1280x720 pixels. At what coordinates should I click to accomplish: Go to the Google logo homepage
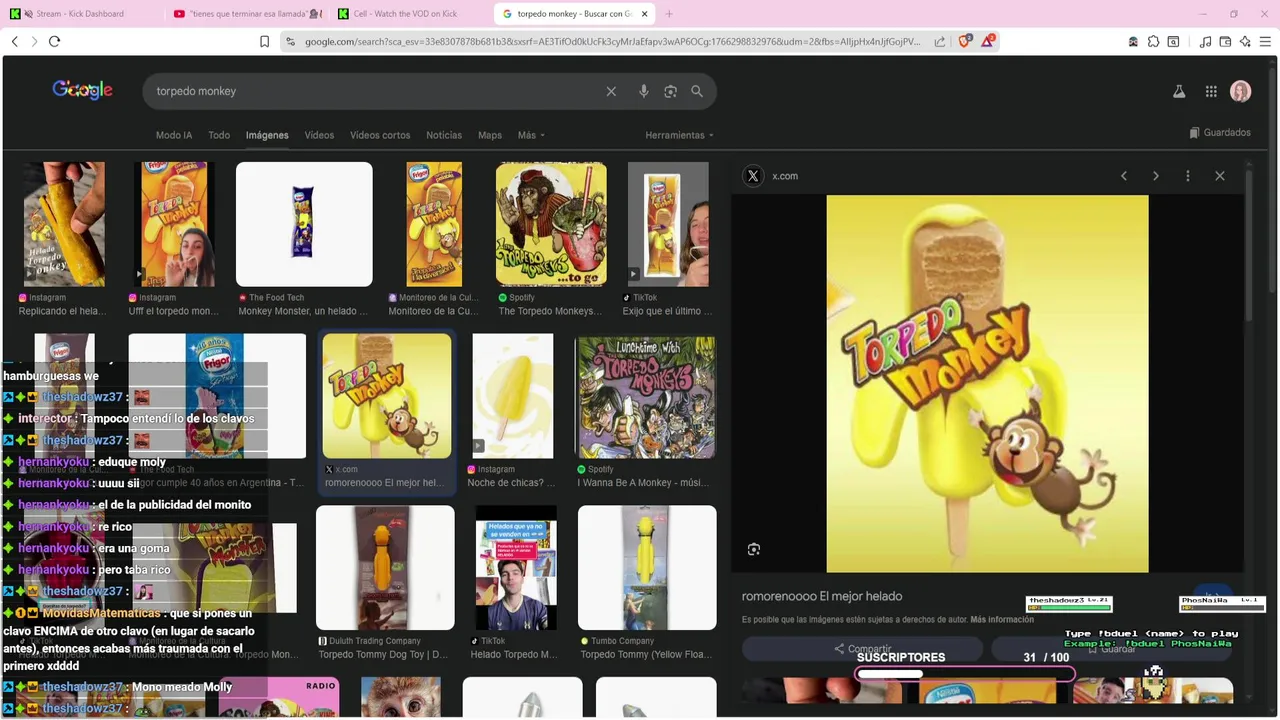click(x=82, y=90)
